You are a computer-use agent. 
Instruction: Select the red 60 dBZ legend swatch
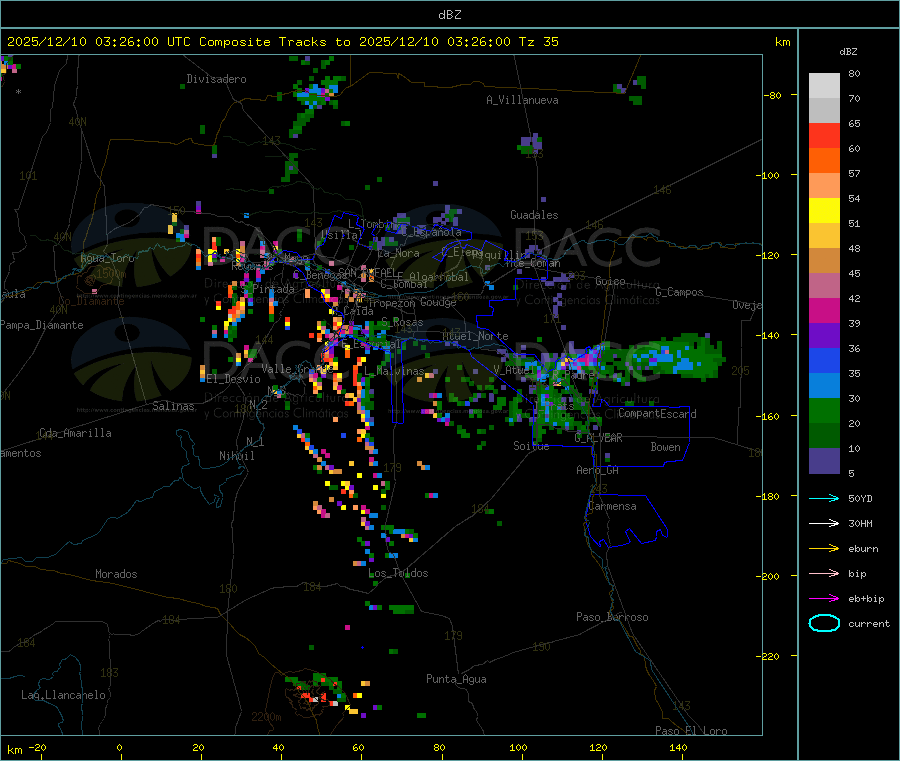click(824, 135)
